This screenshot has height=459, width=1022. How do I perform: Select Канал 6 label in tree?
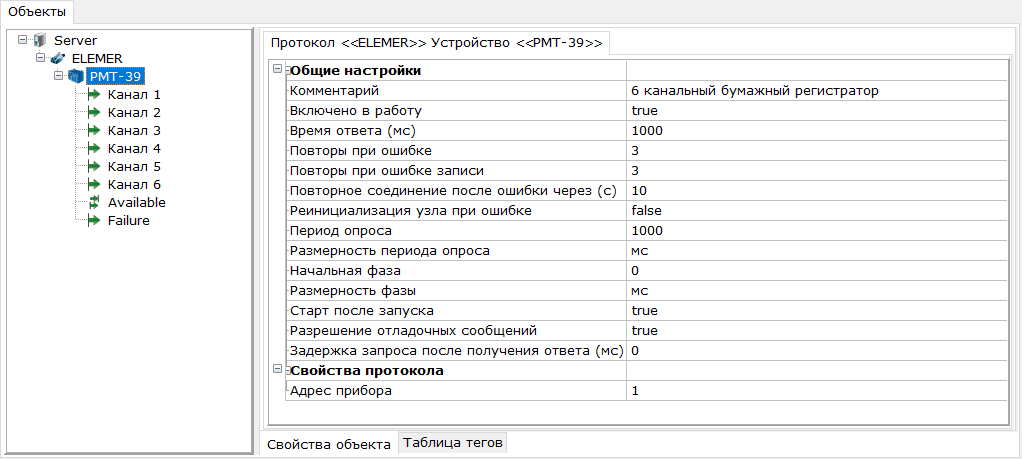click(x=134, y=185)
